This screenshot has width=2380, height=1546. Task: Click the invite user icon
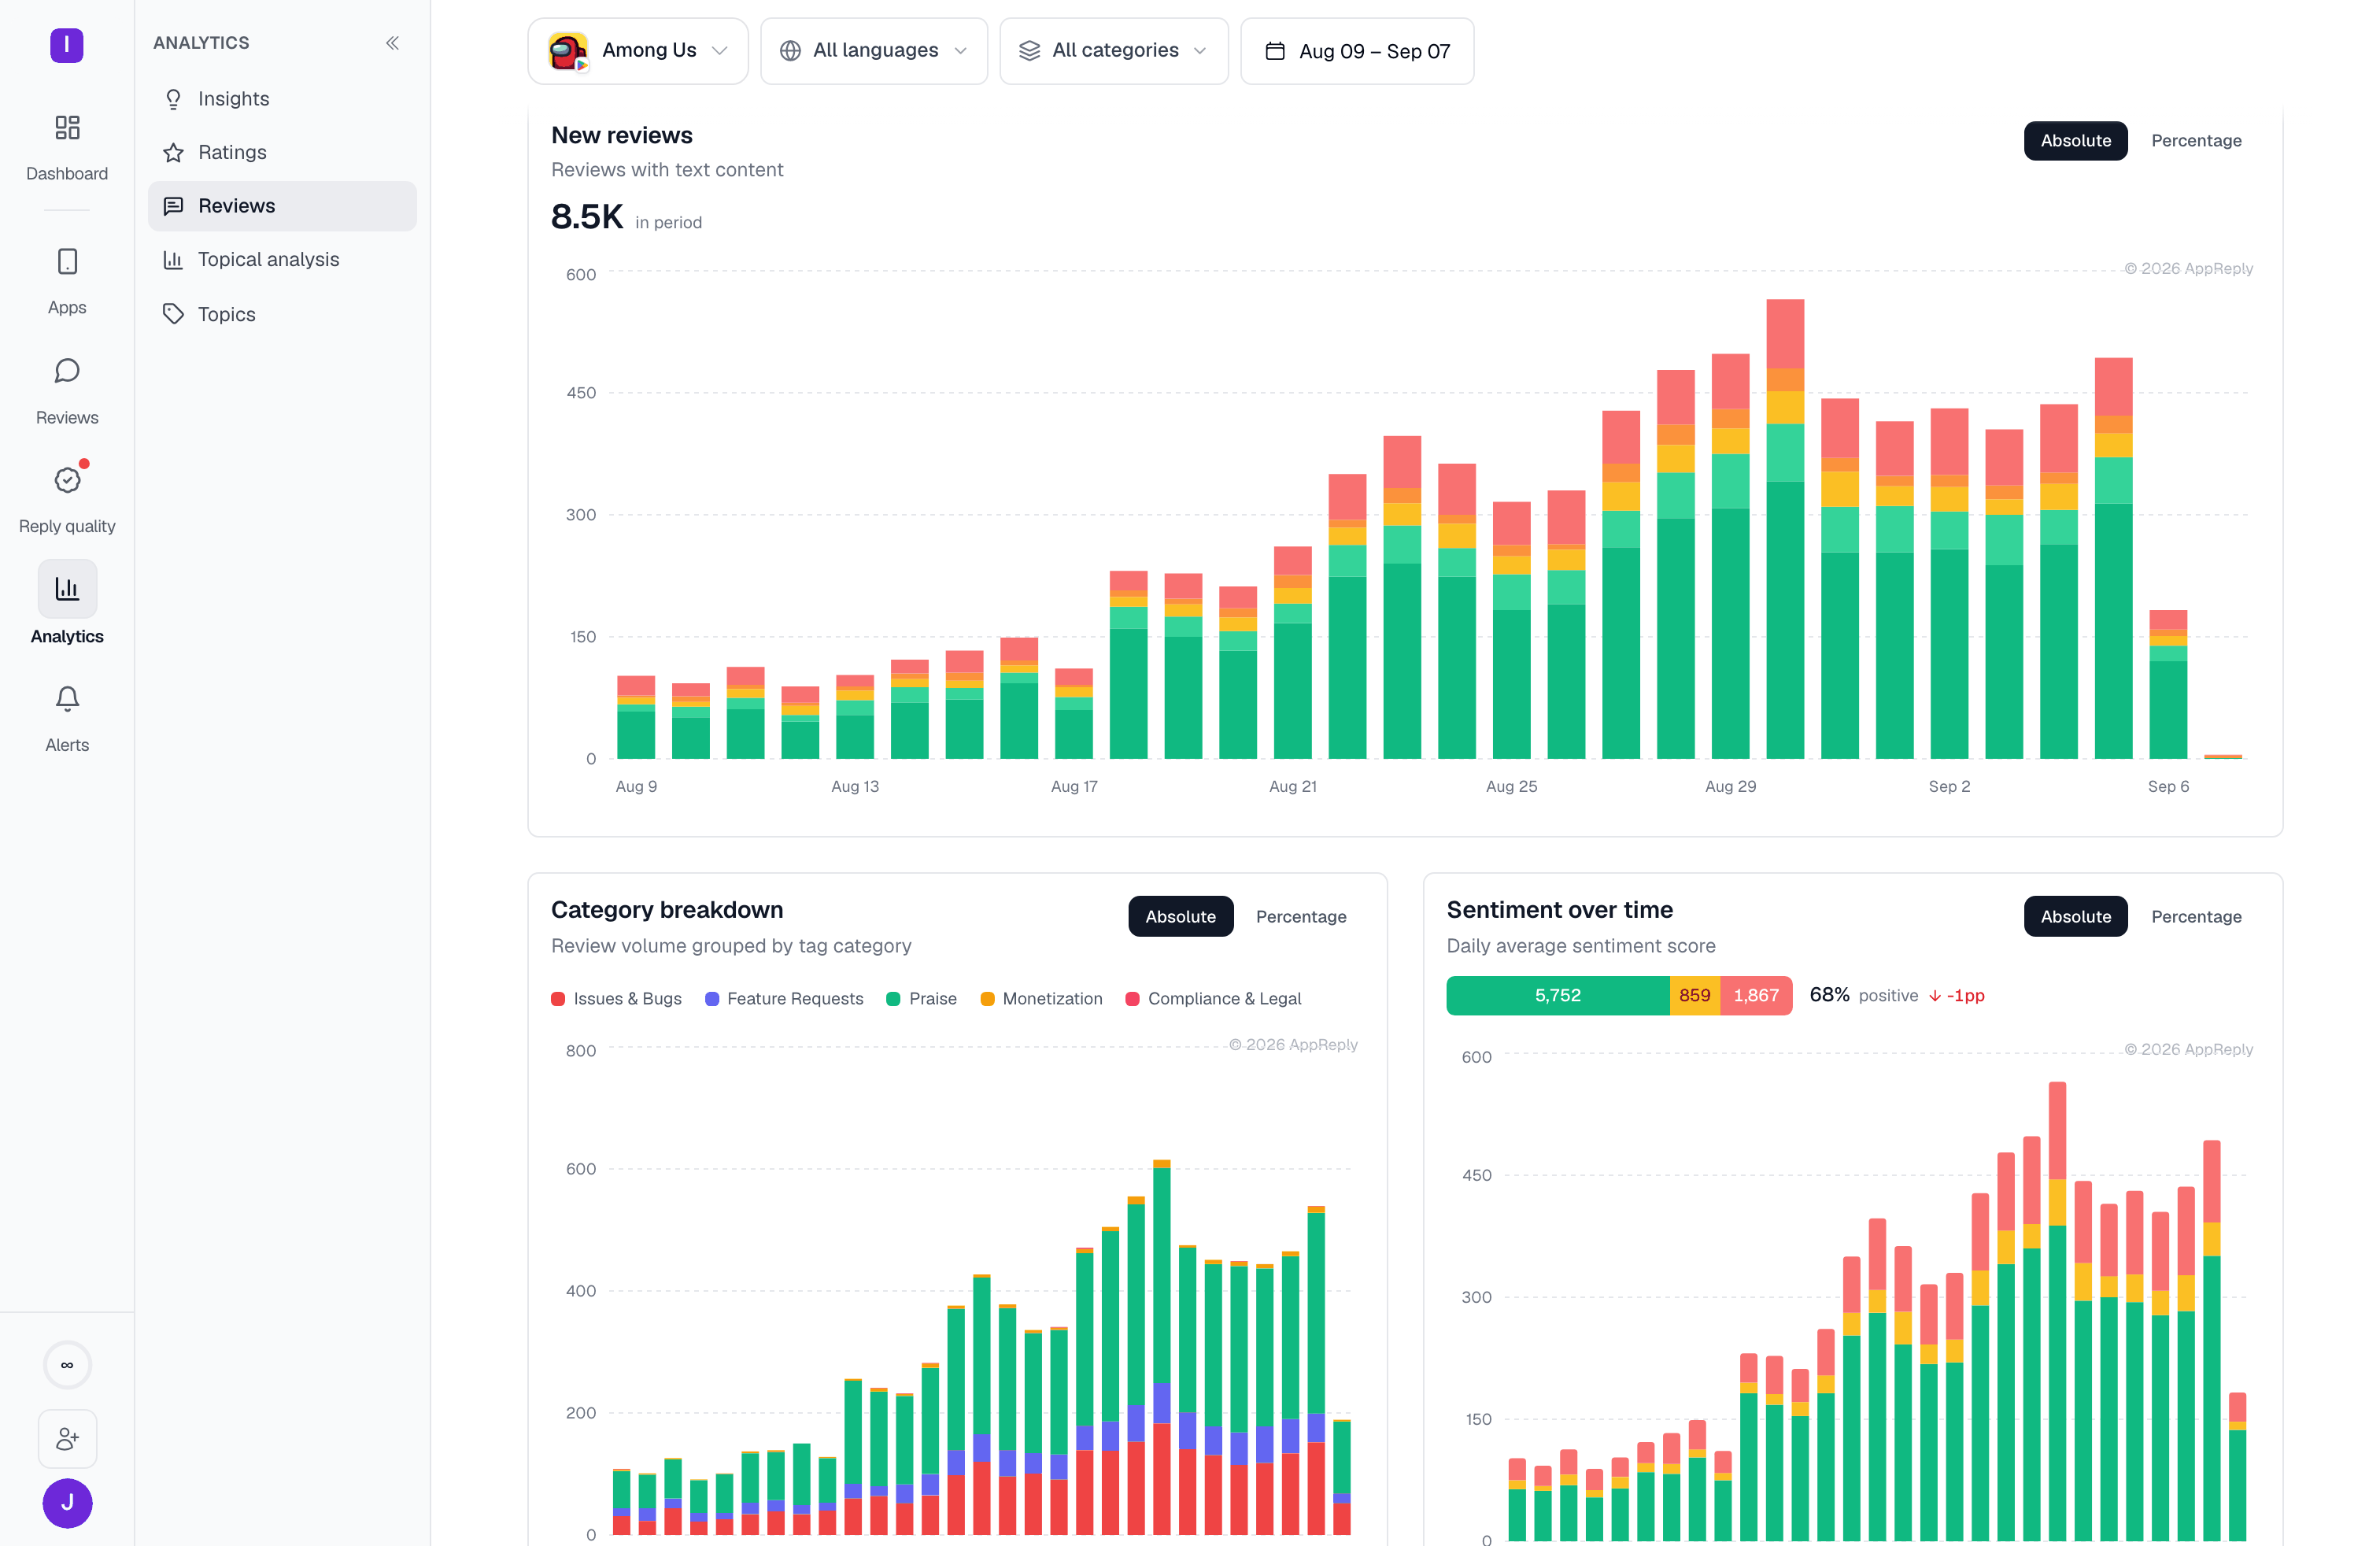click(67, 1439)
